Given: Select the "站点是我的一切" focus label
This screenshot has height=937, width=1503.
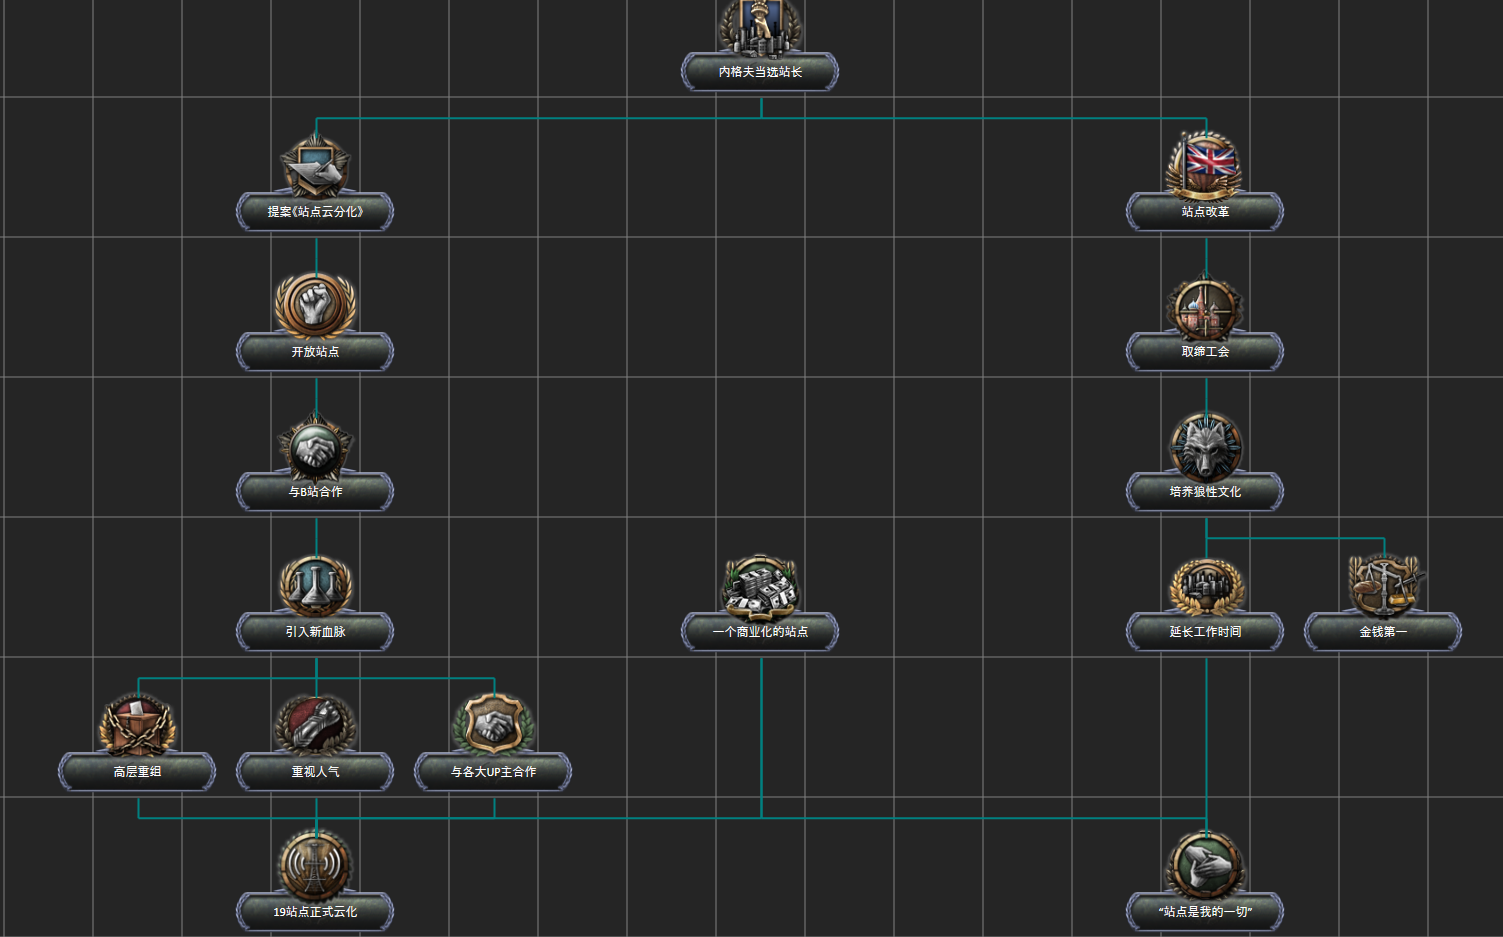Looking at the screenshot, I should click(1205, 912).
